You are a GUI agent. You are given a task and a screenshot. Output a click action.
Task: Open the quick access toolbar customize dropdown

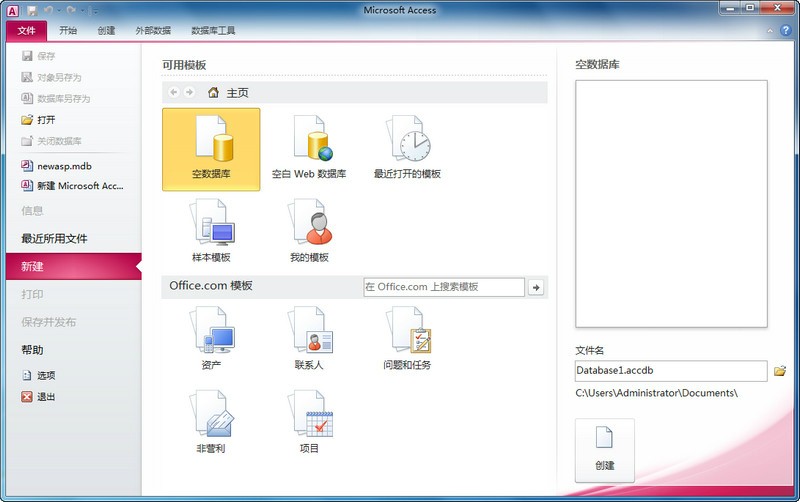(95, 11)
